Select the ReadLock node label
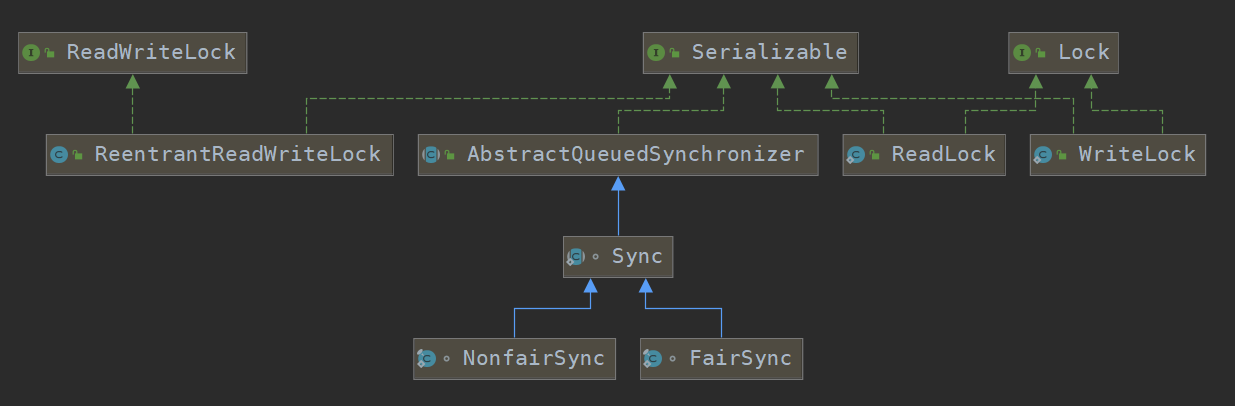The height and width of the screenshot is (406, 1235). tap(944, 155)
